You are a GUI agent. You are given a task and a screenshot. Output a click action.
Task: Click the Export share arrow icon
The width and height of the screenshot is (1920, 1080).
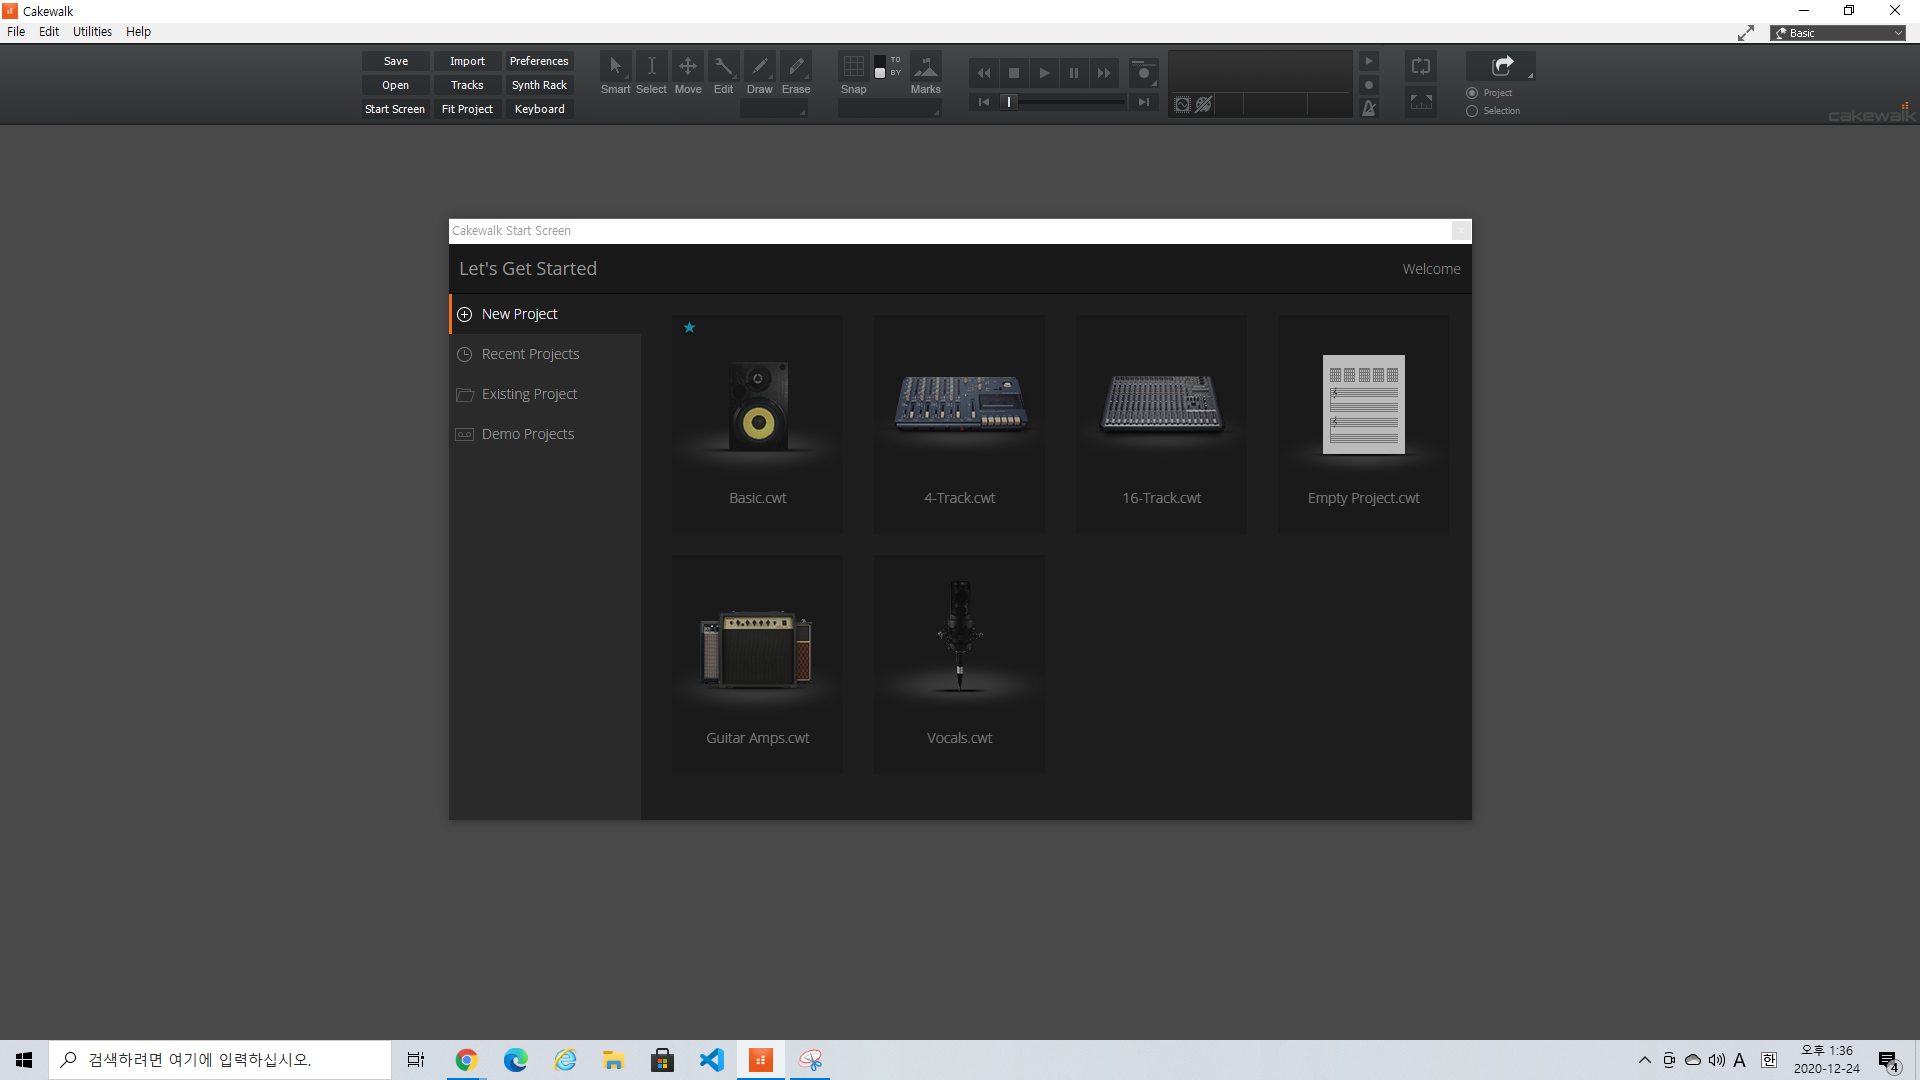(x=1501, y=66)
